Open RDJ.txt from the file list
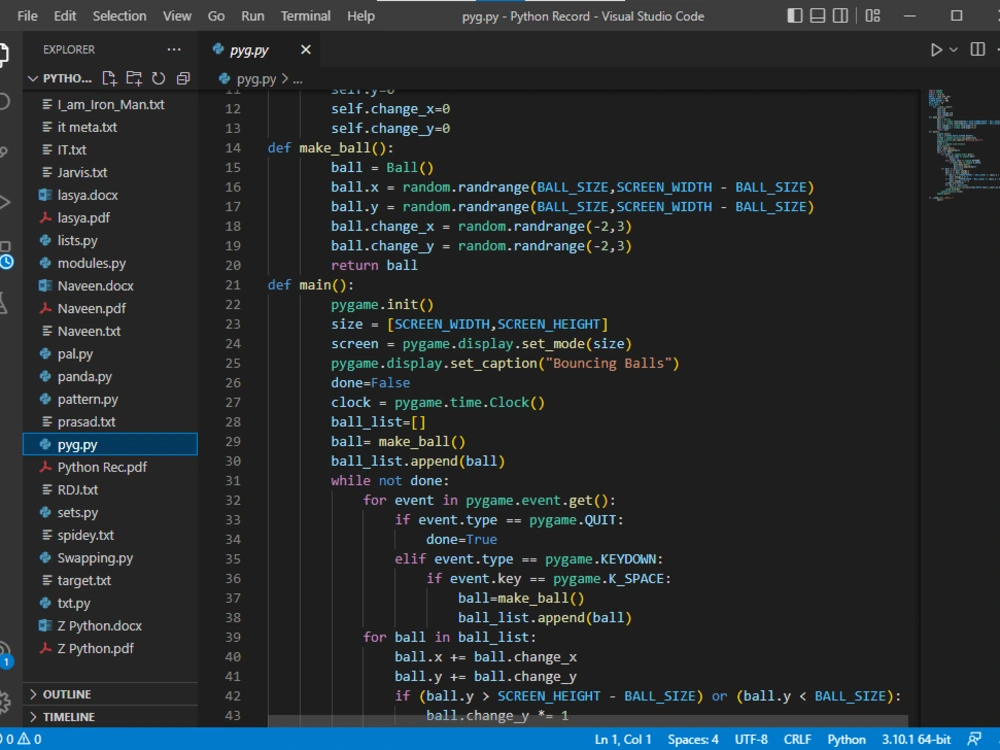The image size is (1000, 750). [110, 490]
